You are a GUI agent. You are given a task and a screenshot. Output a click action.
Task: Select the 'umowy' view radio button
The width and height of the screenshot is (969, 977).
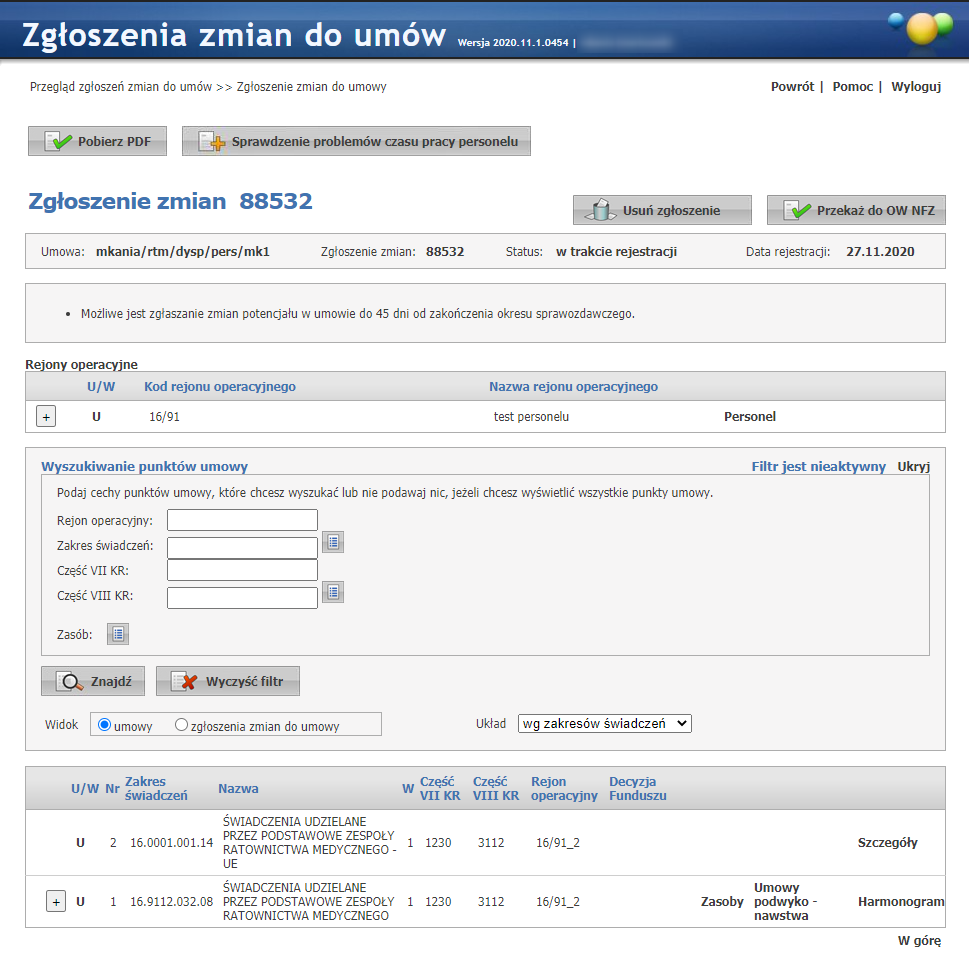(x=104, y=725)
